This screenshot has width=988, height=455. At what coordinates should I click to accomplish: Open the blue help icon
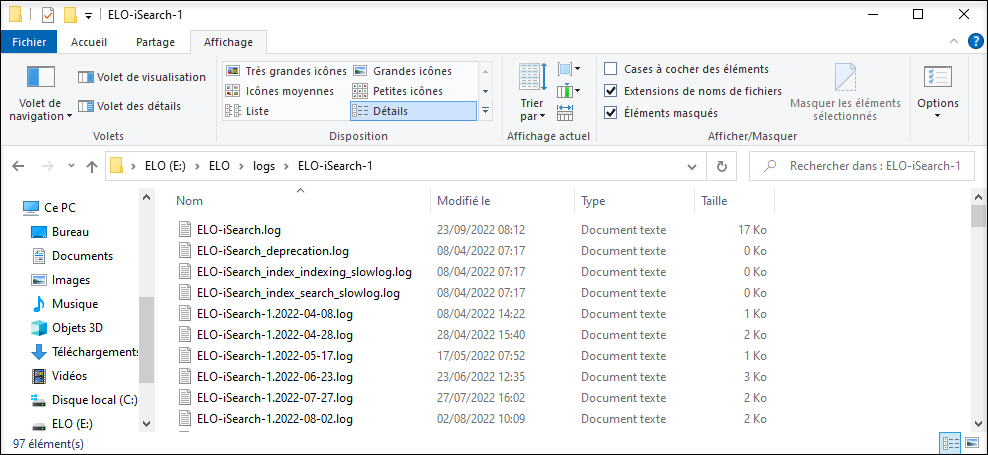click(x=974, y=42)
